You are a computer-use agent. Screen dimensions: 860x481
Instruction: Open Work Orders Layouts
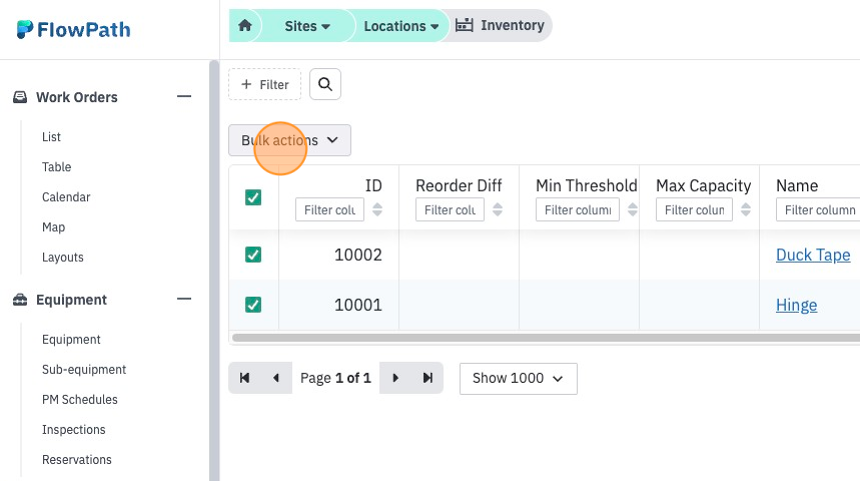tap(63, 257)
